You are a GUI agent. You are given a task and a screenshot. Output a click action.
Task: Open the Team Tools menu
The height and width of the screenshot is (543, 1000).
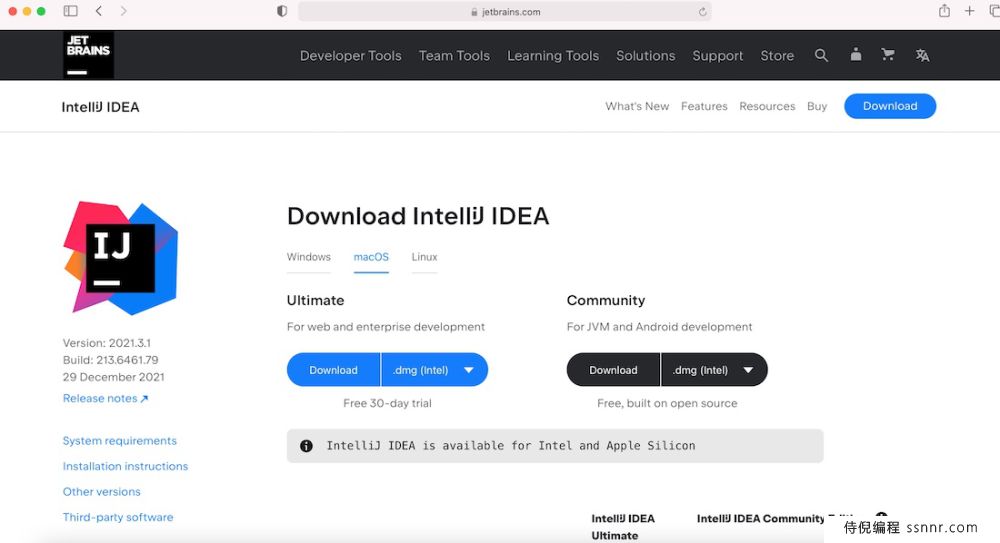pos(454,56)
